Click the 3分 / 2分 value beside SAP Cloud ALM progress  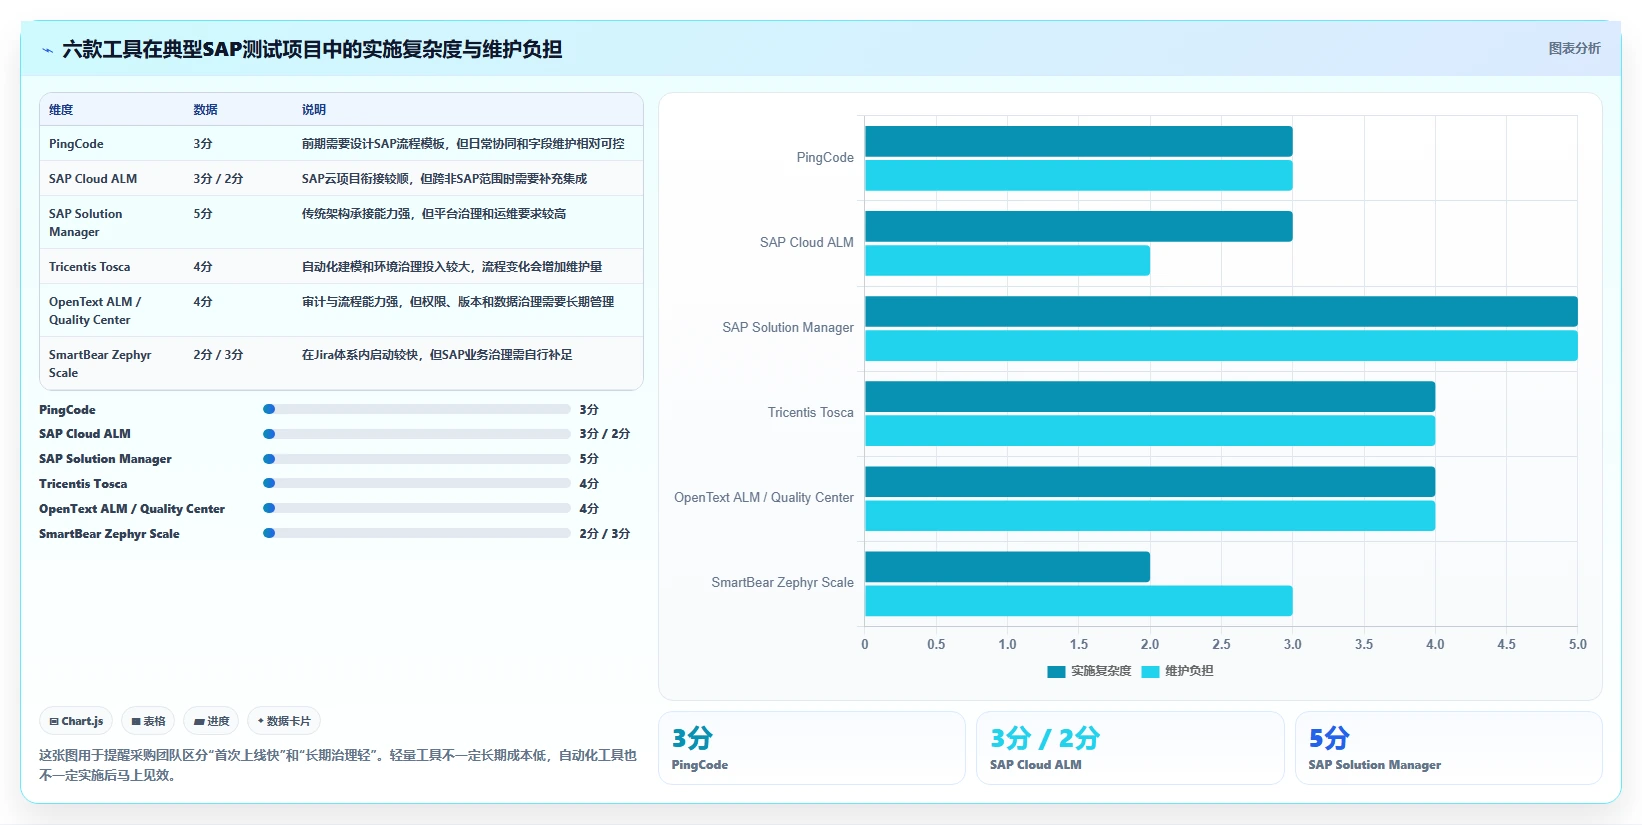click(x=605, y=434)
